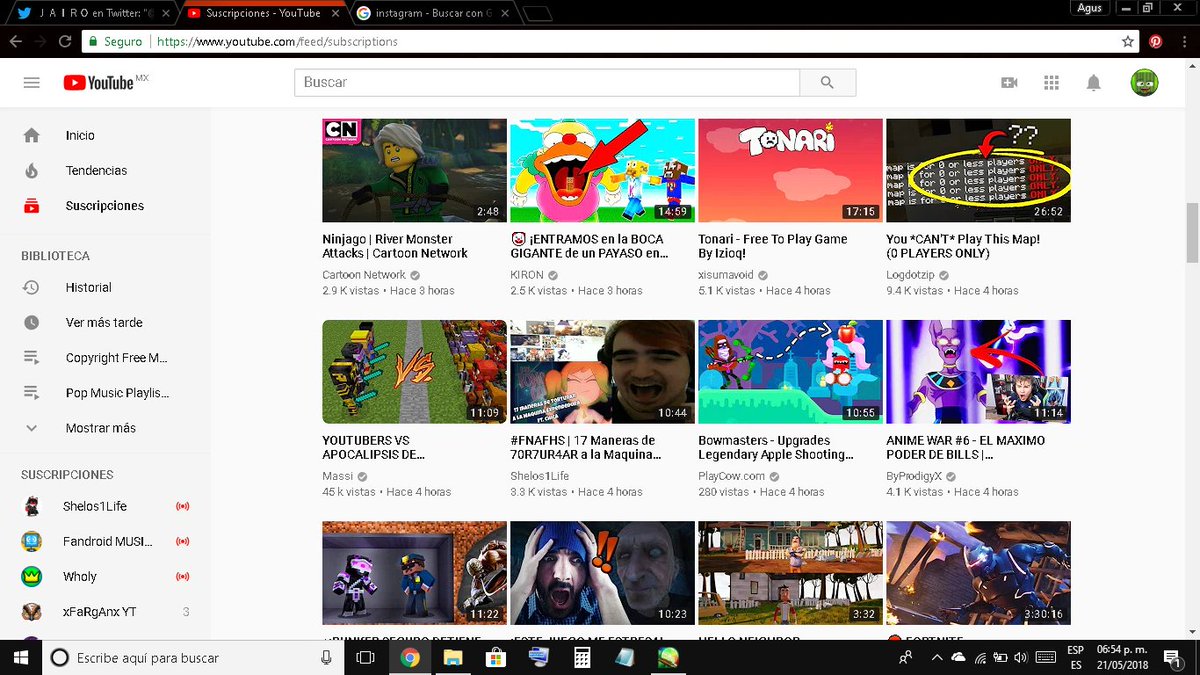This screenshot has width=1200, height=675.
Task: Switch to the instagram Google search tab
Action: coord(432,13)
